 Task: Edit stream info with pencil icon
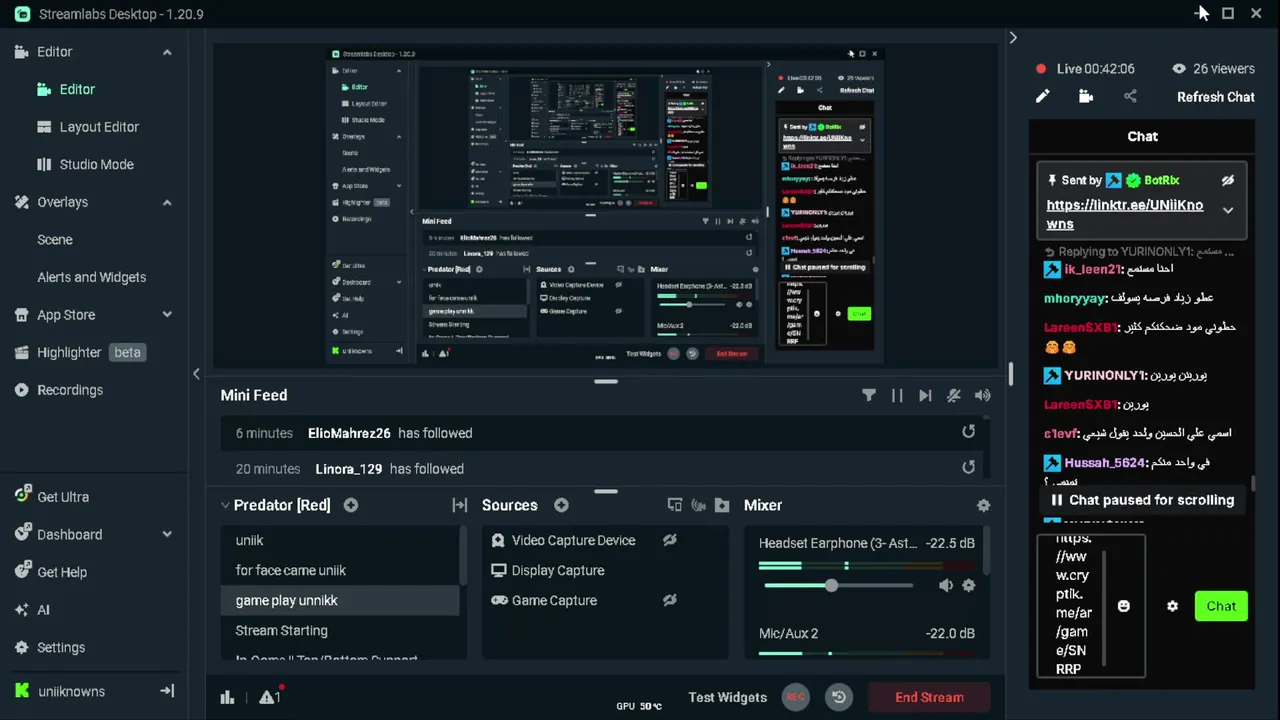point(1042,96)
